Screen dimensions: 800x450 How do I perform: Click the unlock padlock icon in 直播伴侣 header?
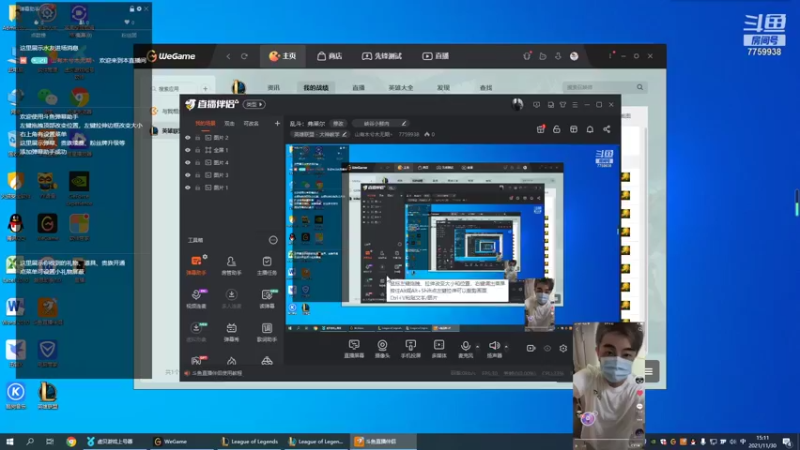(557, 130)
